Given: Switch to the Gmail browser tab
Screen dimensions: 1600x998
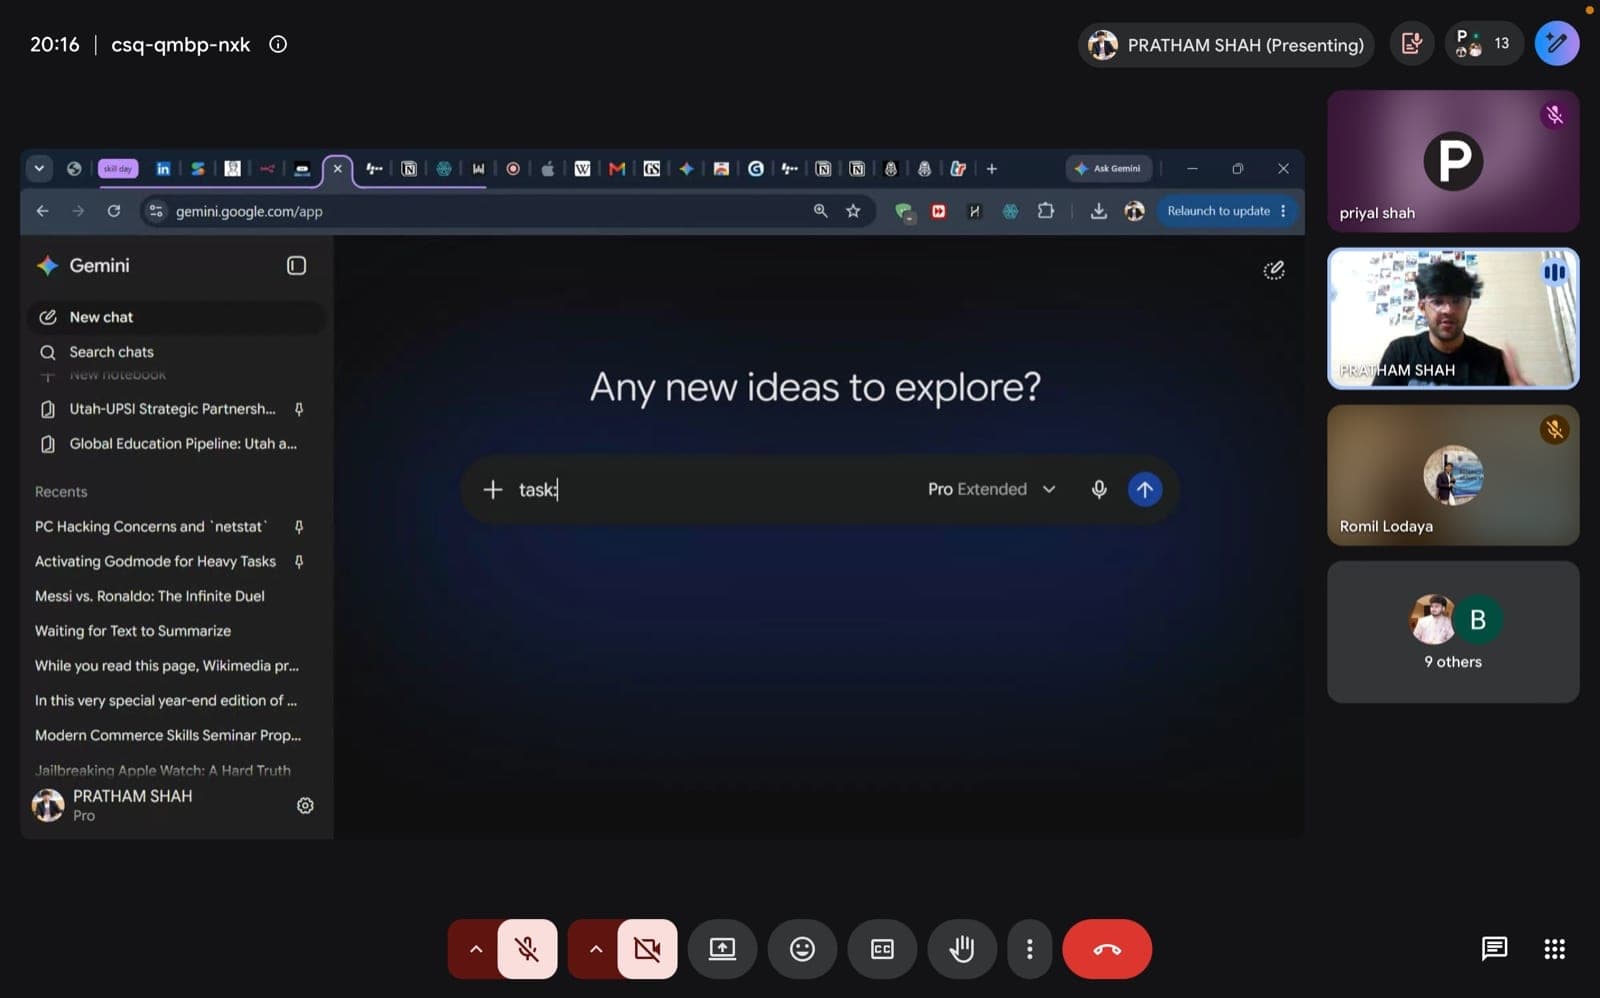Looking at the screenshot, I should click(617, 169).
